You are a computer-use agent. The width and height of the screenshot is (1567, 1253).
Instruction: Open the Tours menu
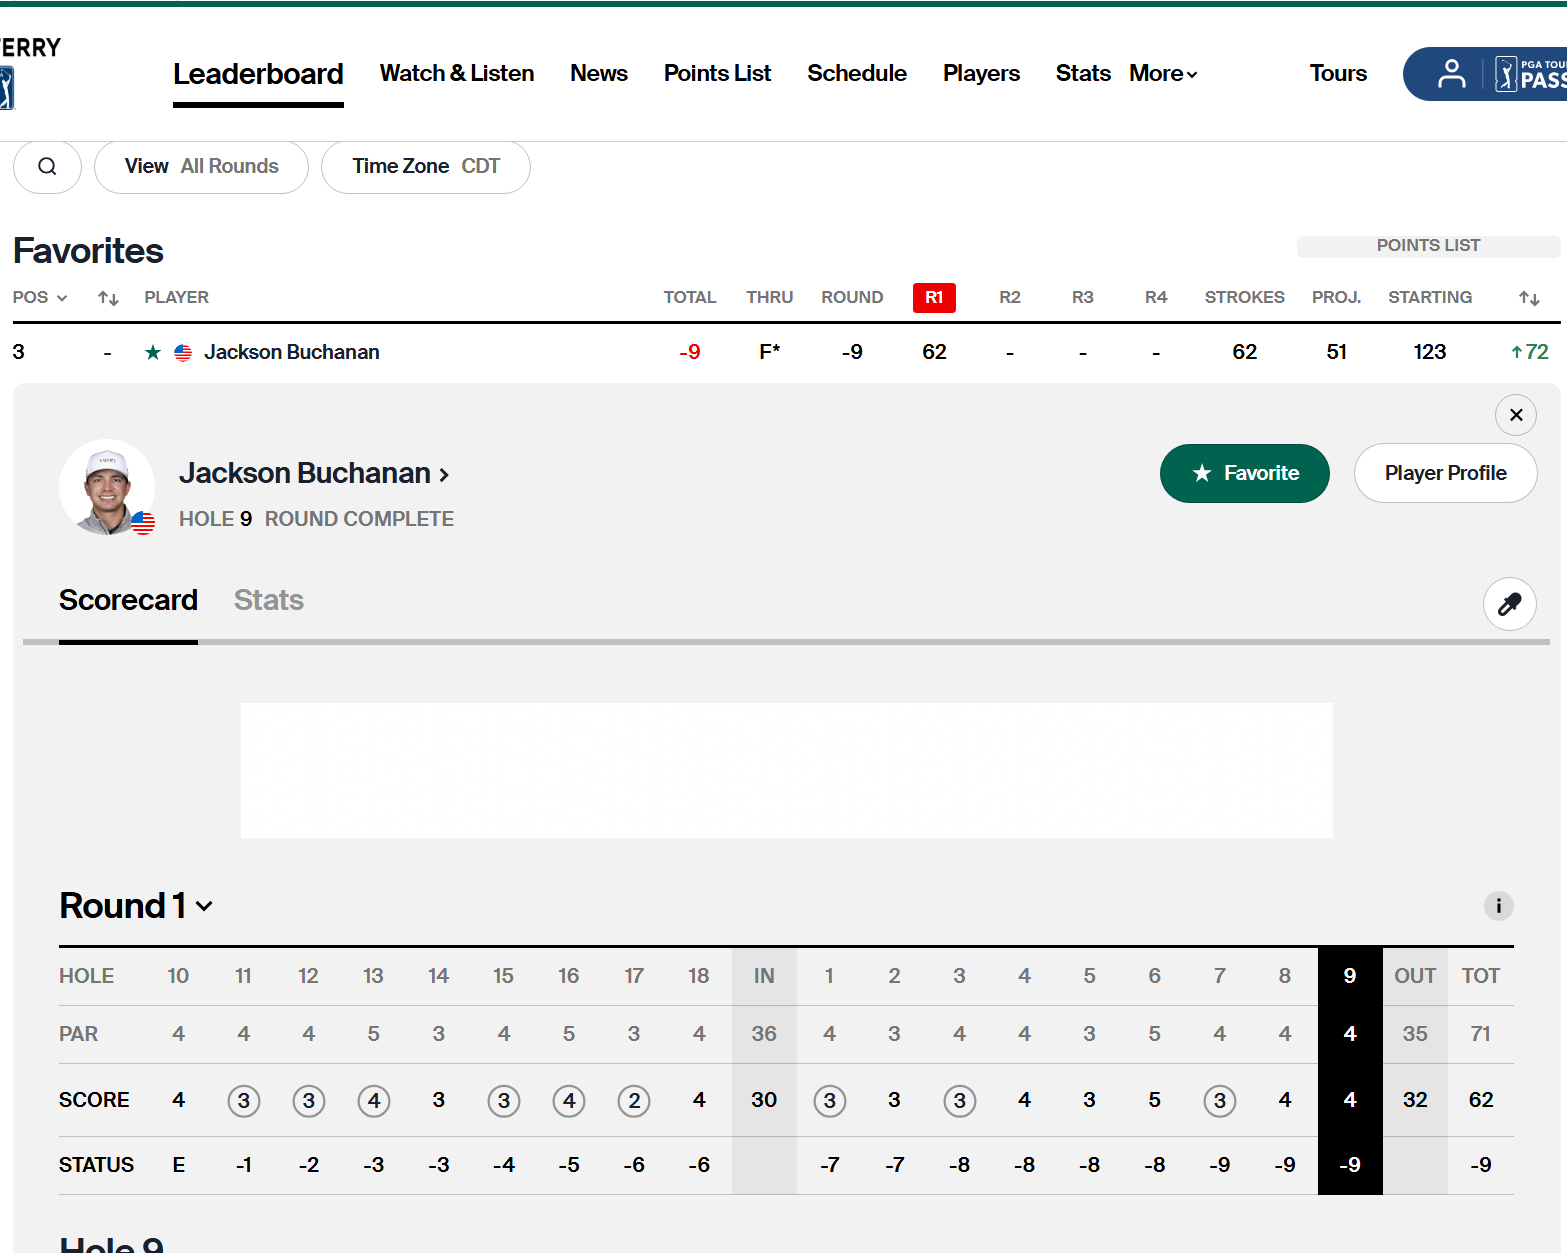[x=1338, y=74]
